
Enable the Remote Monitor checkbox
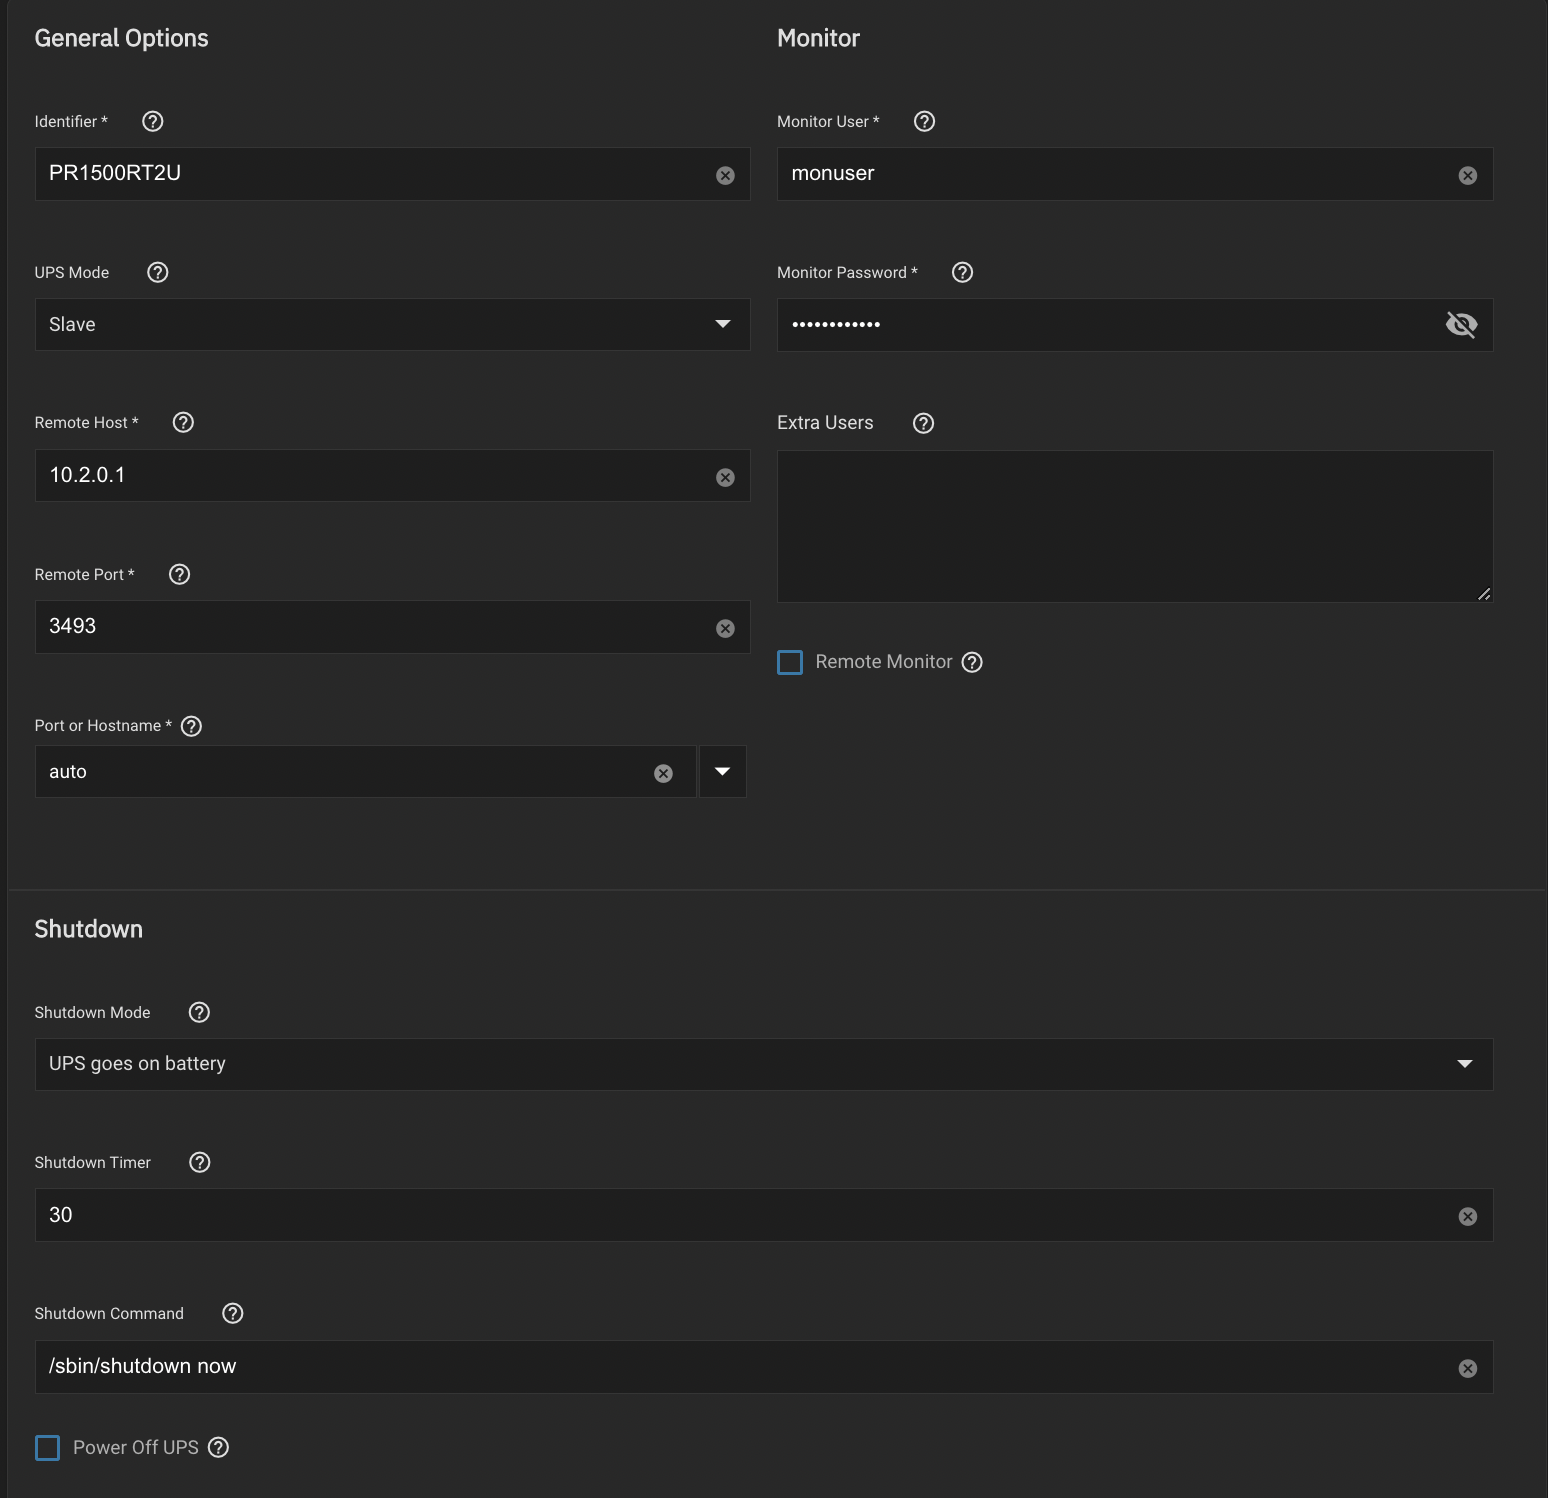pos(790,662)
